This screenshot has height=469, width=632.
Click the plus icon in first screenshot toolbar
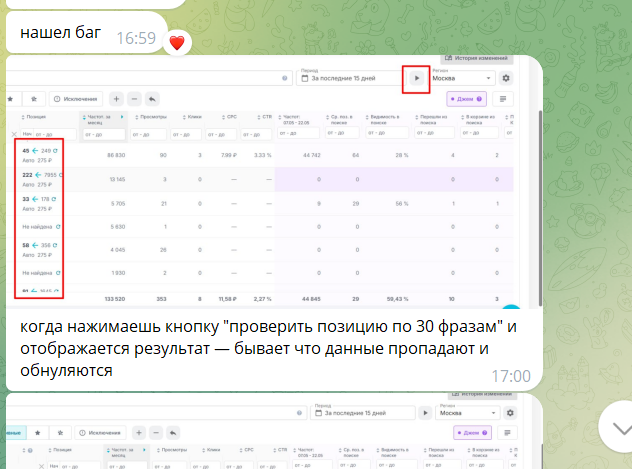tap(116, 99)
